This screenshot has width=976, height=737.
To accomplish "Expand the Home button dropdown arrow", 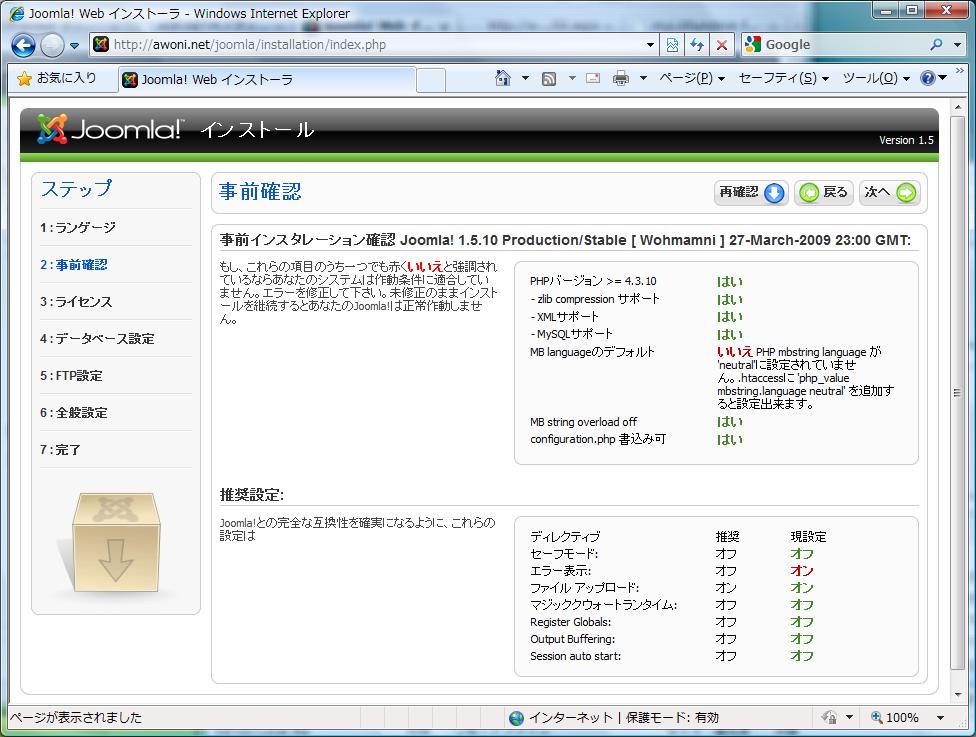I will (x=525, y=78).
